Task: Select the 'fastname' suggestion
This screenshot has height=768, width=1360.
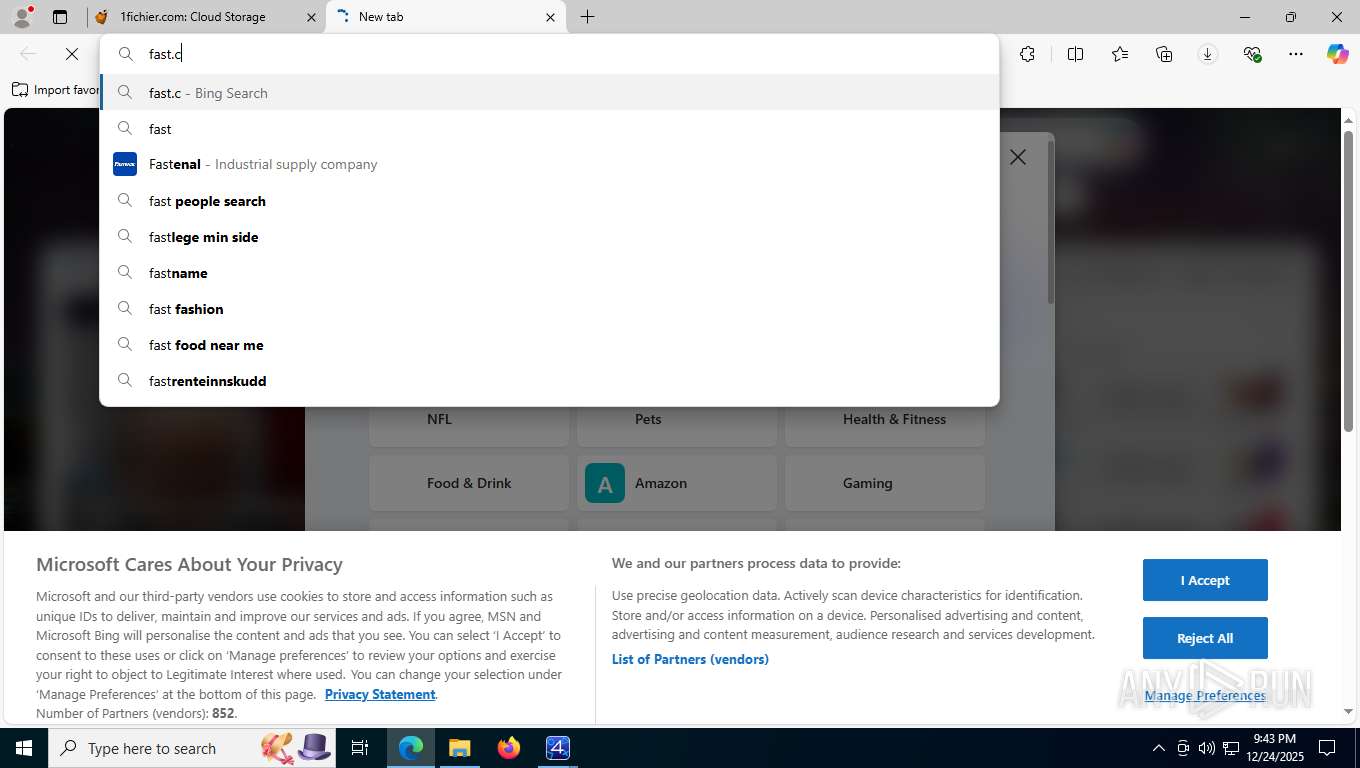Action: coord(550,273)
